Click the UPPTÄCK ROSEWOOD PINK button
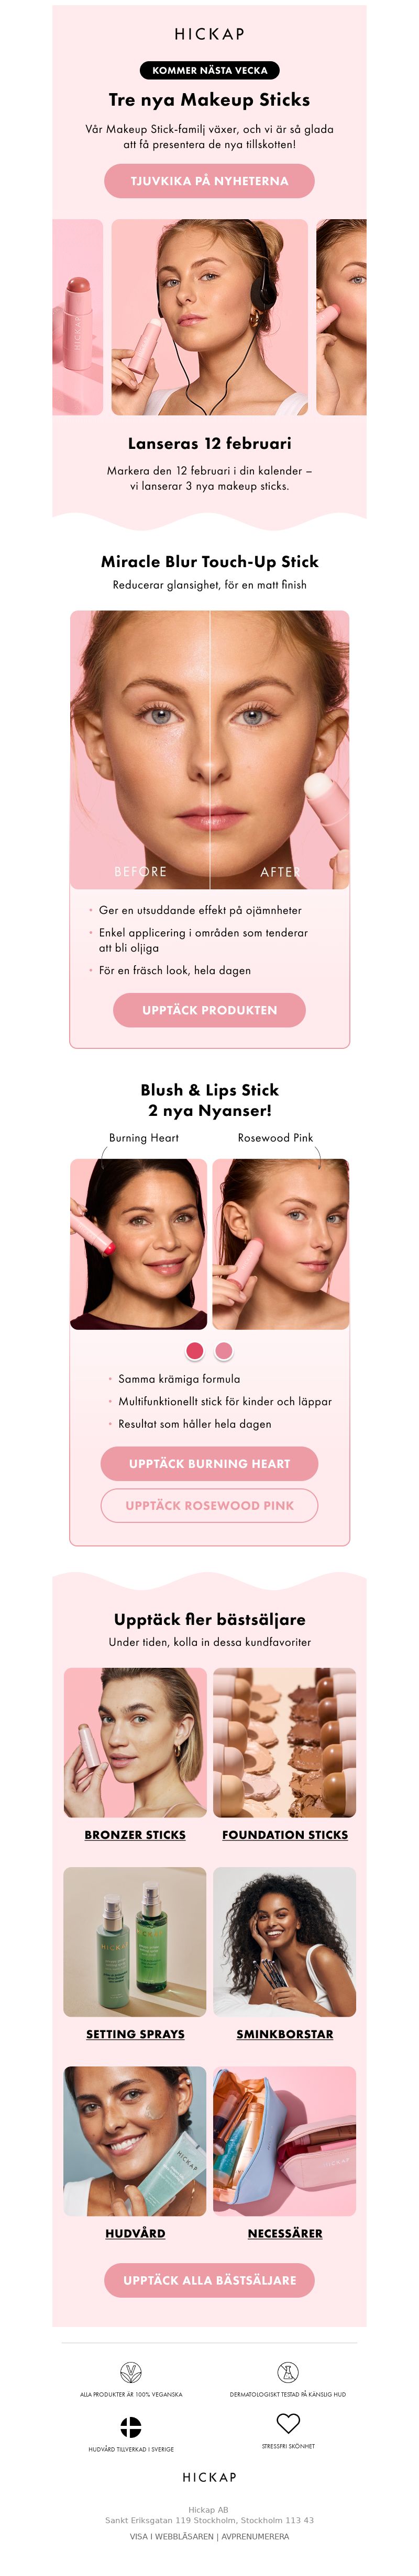419x2576 pixels. coord(210,1505)
